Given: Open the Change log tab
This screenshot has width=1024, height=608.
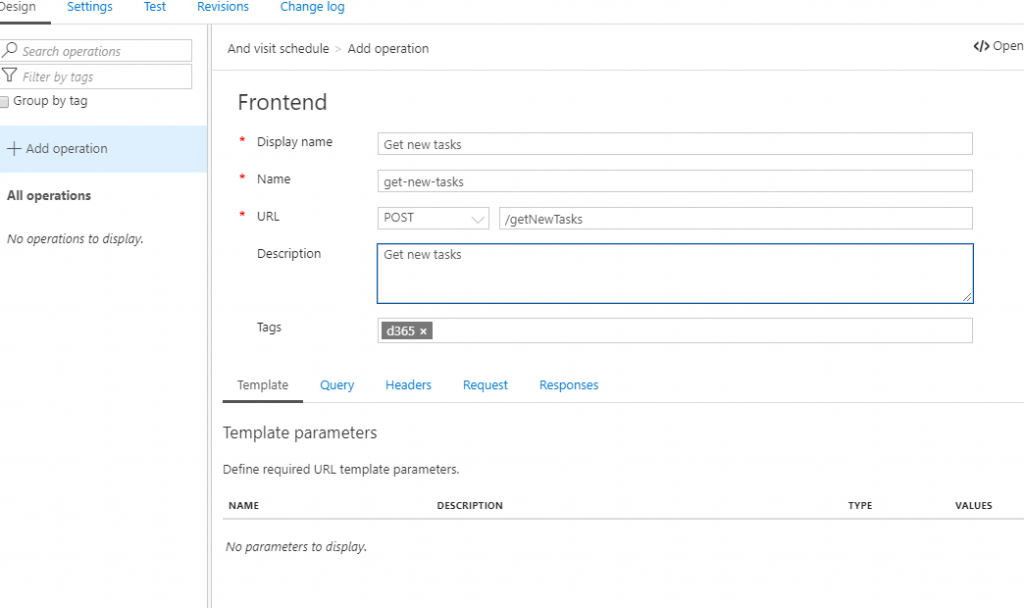Looking at the screenshot, I should (312, 7).
